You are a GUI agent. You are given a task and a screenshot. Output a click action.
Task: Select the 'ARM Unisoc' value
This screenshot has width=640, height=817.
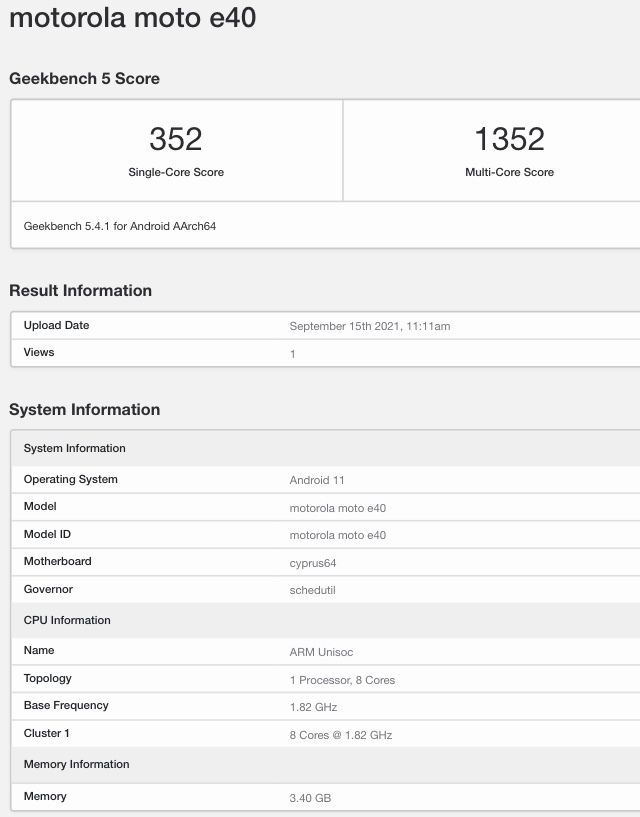tap(322, 652)
